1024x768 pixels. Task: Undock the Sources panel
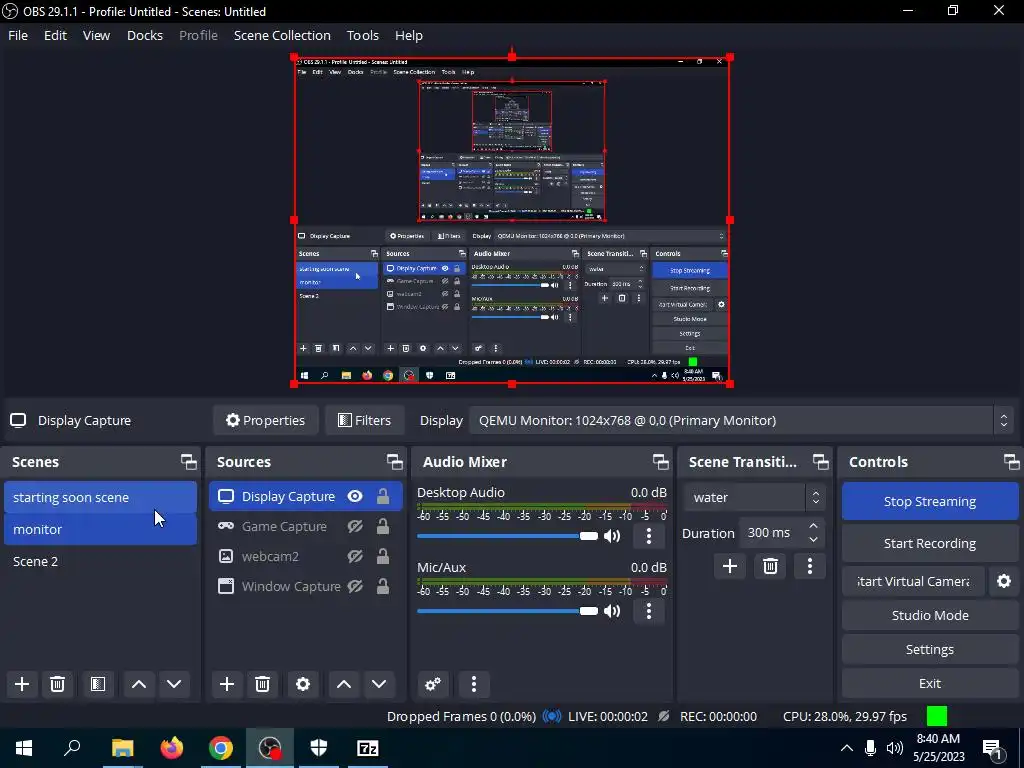[394, 462]
